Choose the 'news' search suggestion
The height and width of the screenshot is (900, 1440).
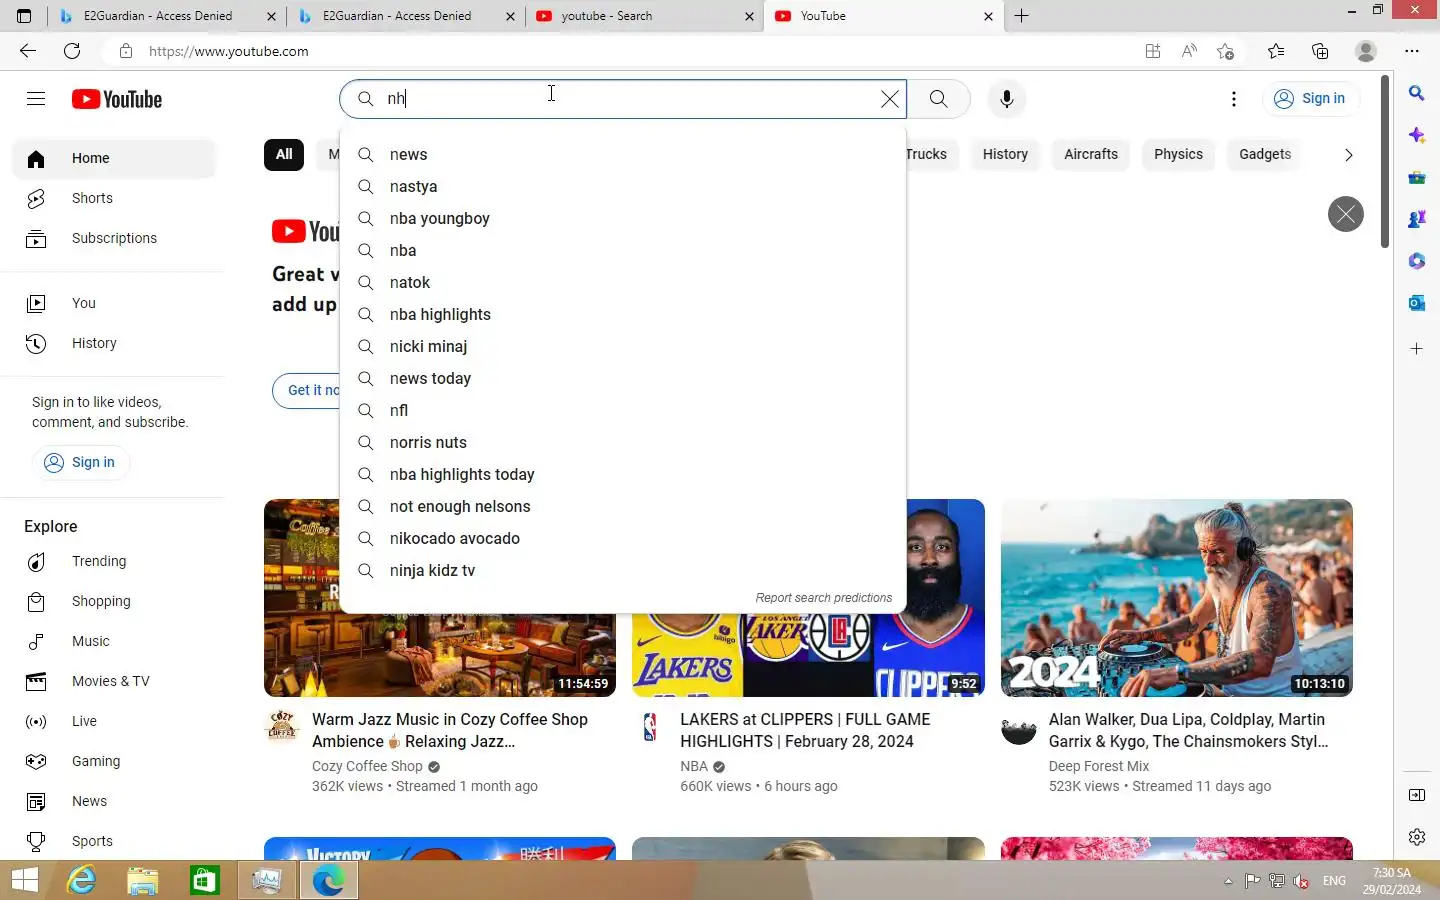[x=623, y=154]
